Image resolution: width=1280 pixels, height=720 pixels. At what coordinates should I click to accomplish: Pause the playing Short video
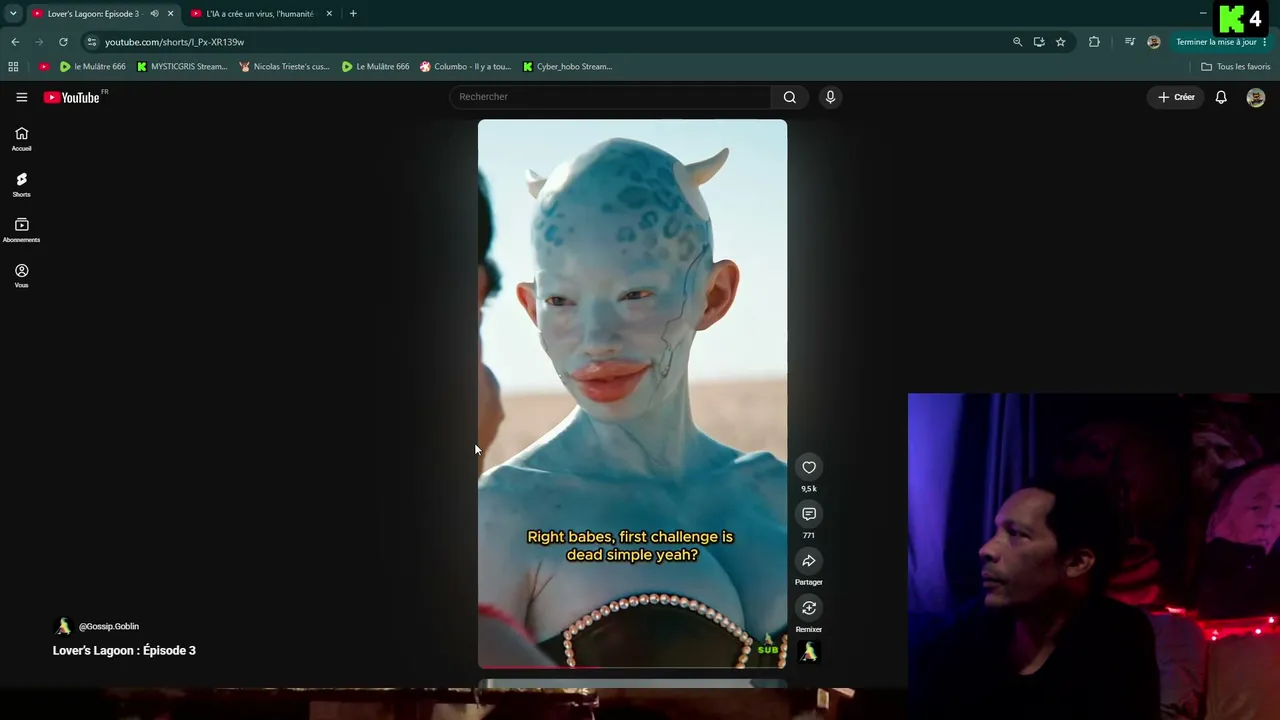click(632, 393)
